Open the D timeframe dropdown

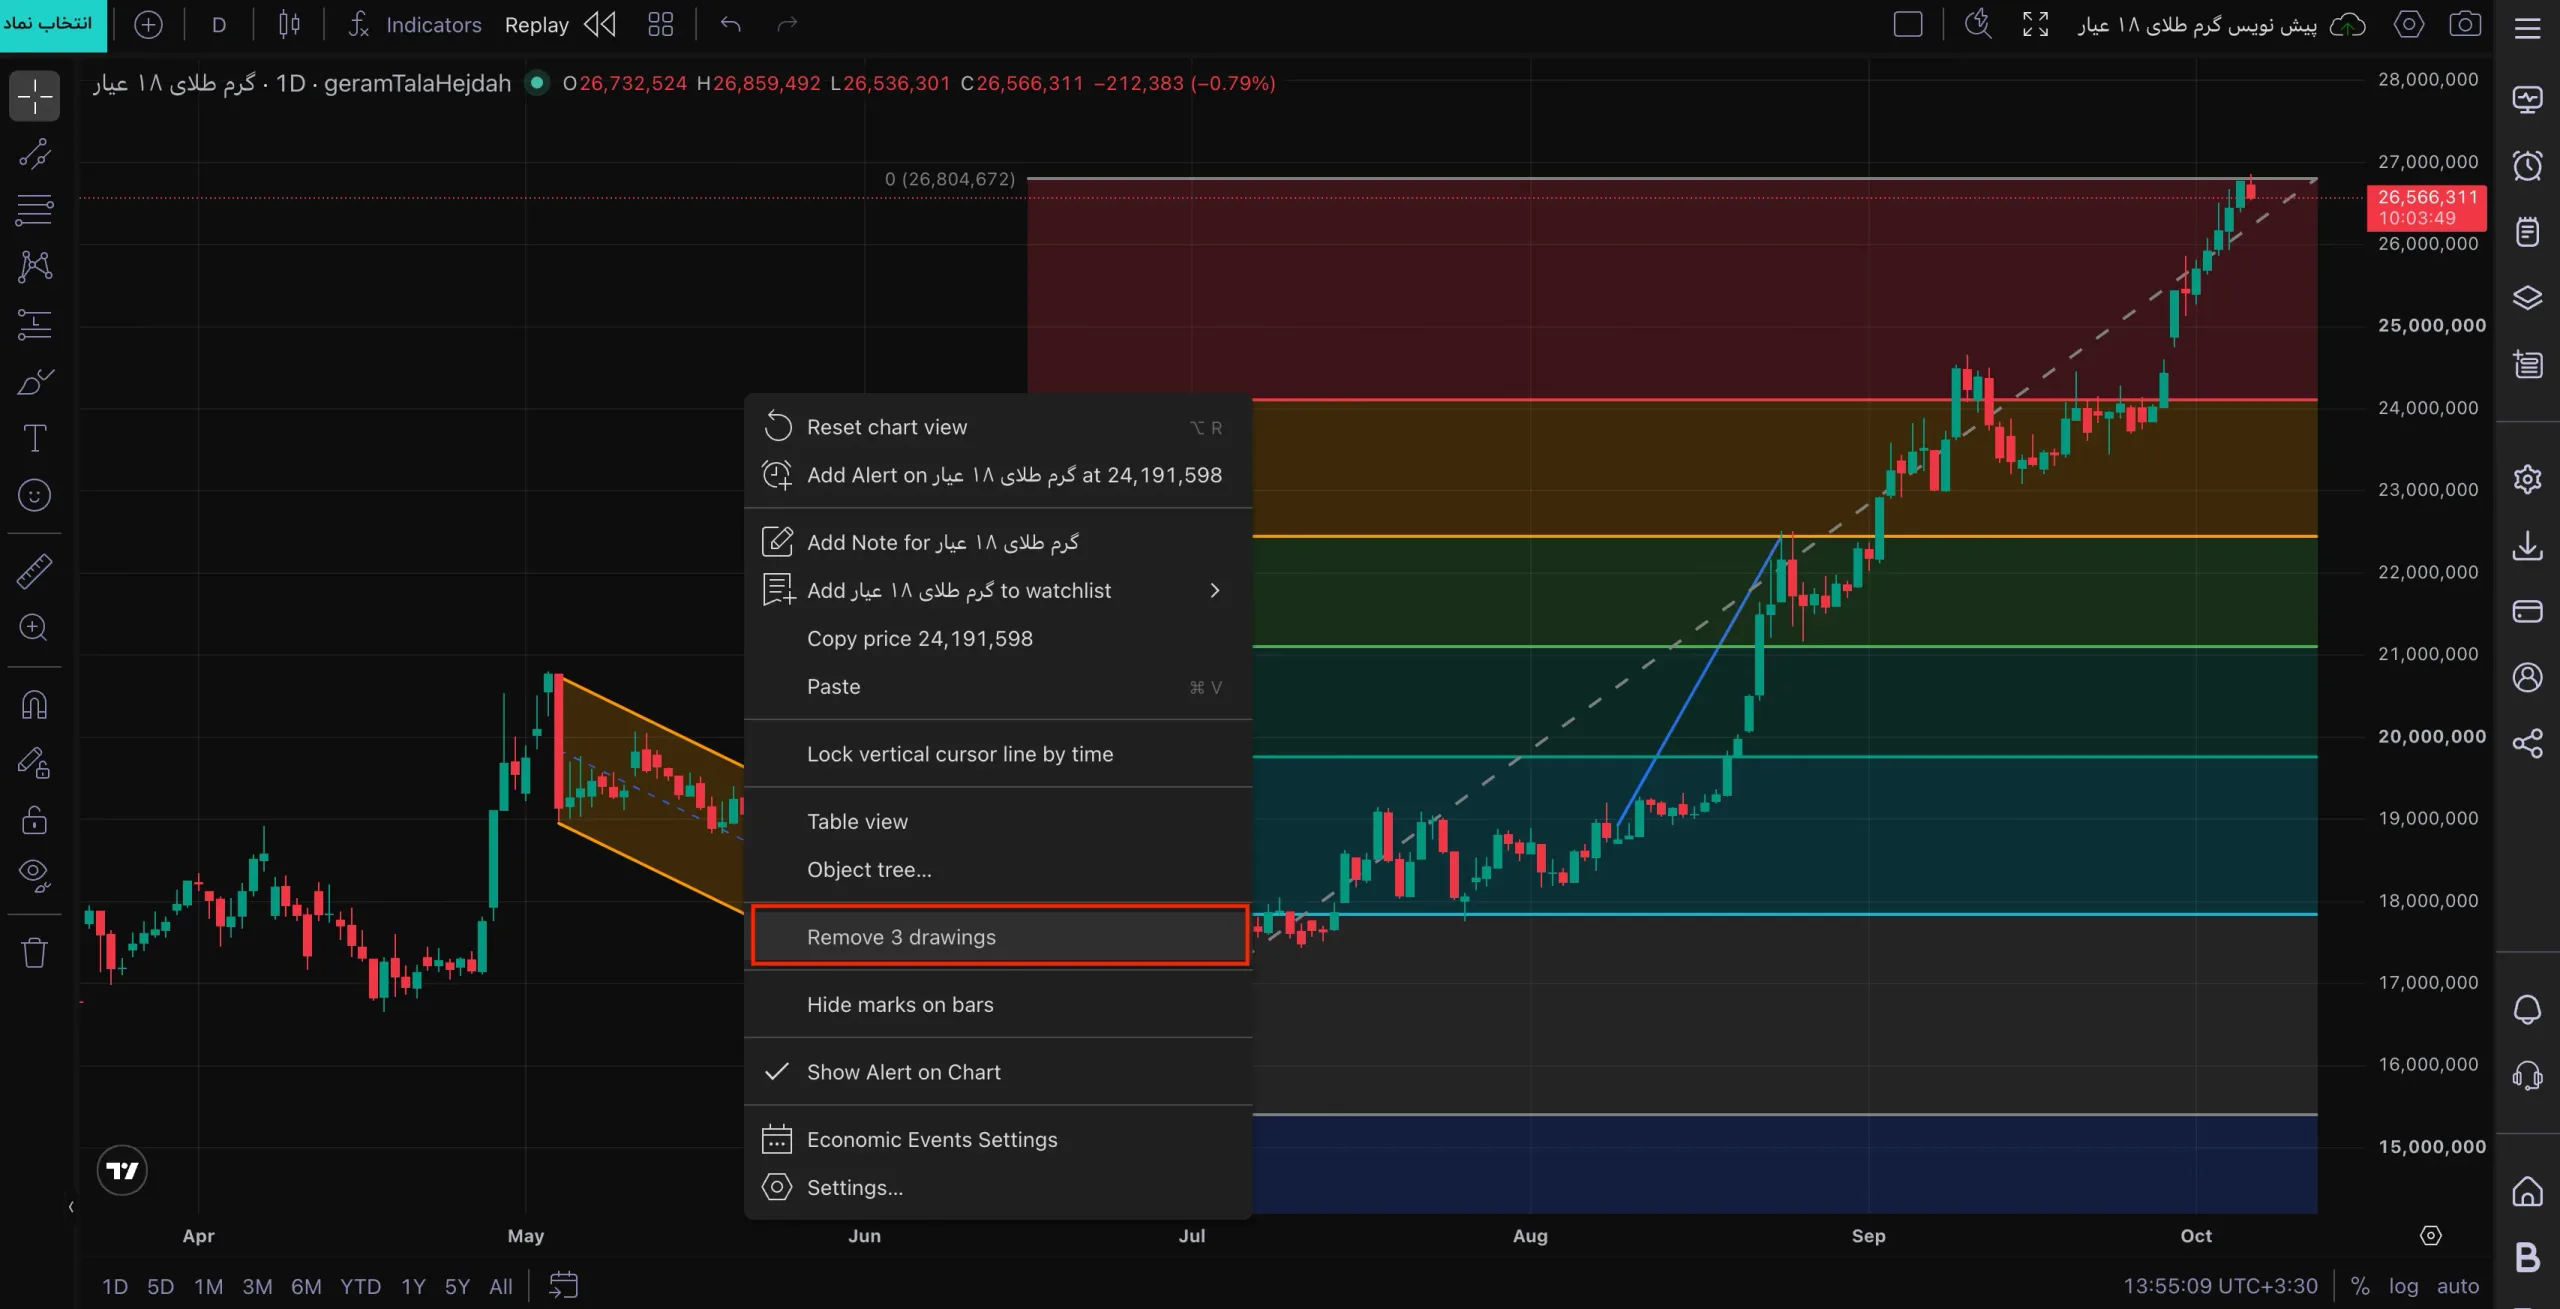219,24
